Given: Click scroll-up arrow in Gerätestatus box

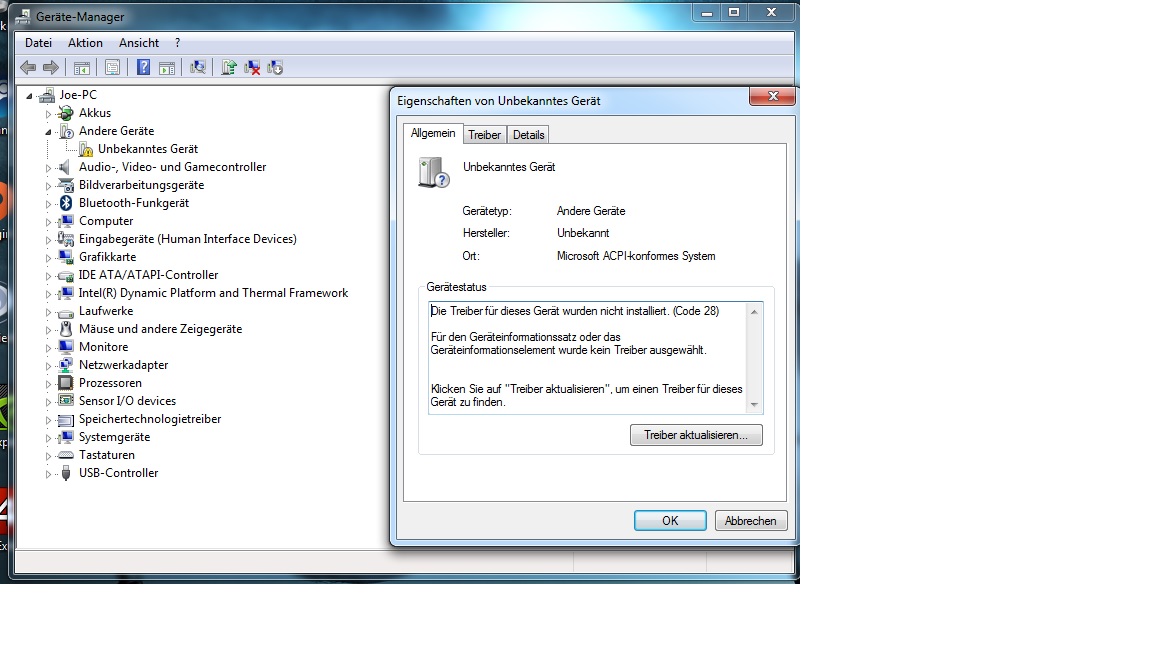Looking at the screenshot, I should (754, 312).
